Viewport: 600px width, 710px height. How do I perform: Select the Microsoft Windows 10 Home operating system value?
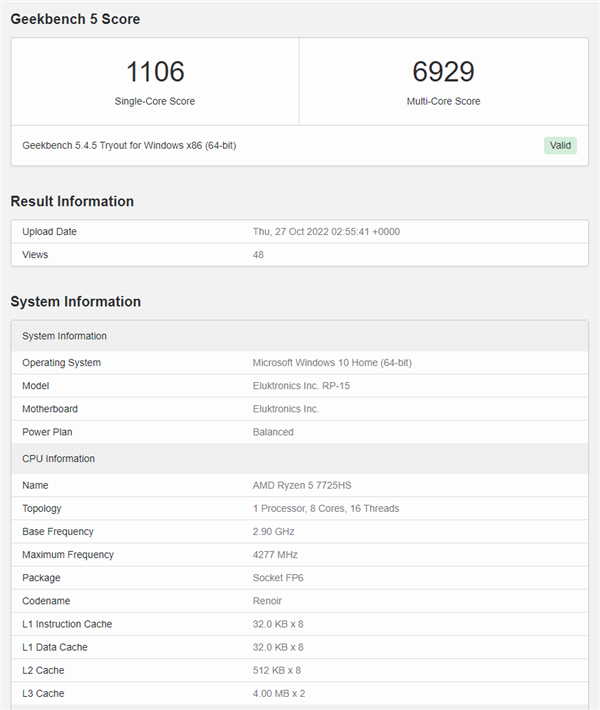[332, 363]
